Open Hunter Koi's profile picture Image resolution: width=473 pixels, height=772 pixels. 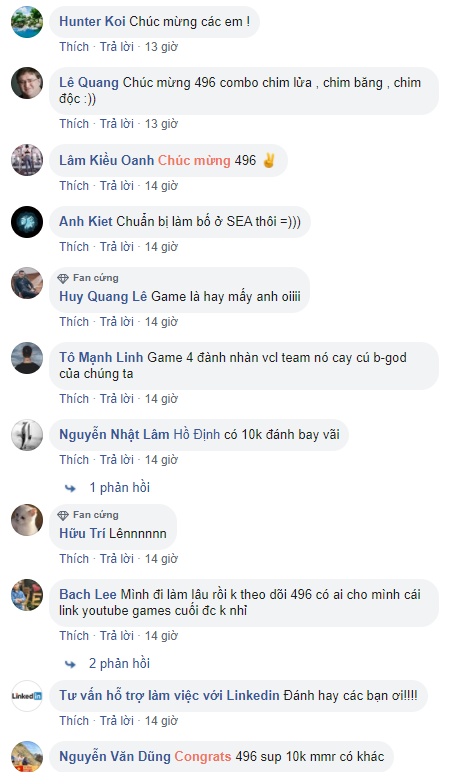pos(27,22)
